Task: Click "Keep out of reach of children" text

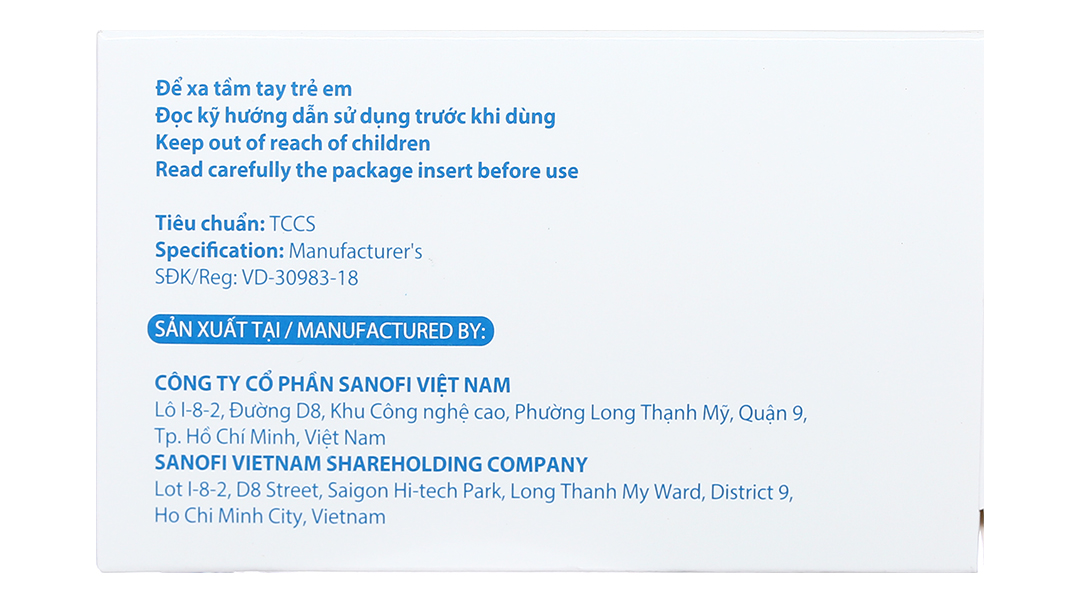Action: [292, 143]
